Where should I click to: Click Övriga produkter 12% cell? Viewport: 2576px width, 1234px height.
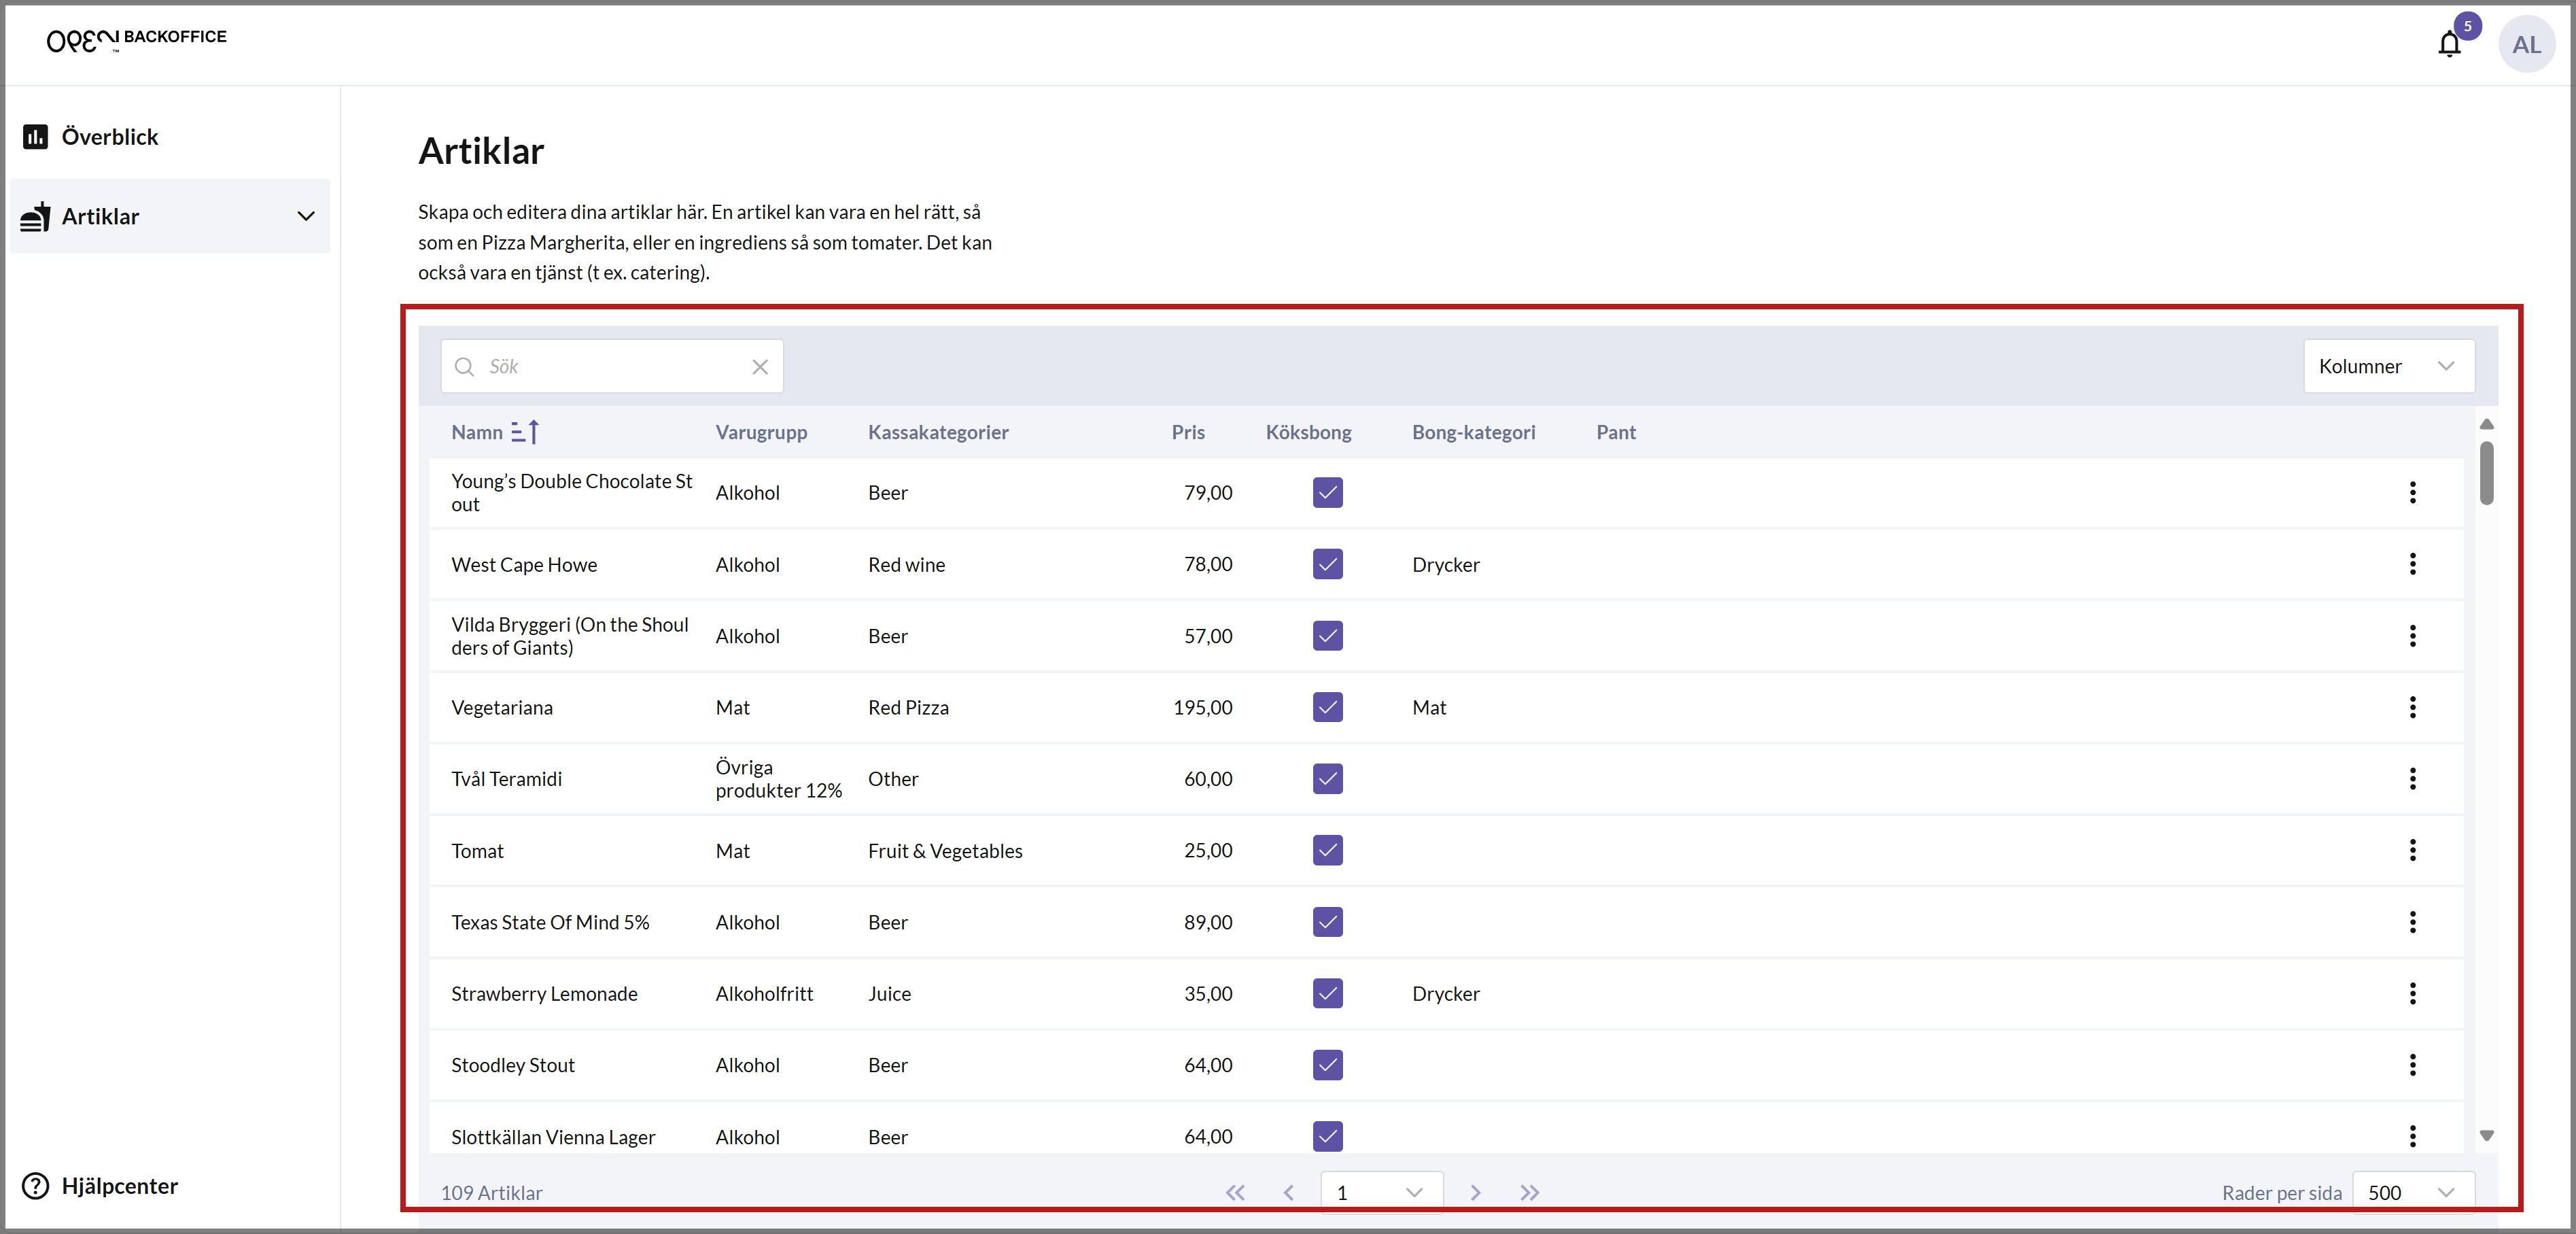point(778,778)
